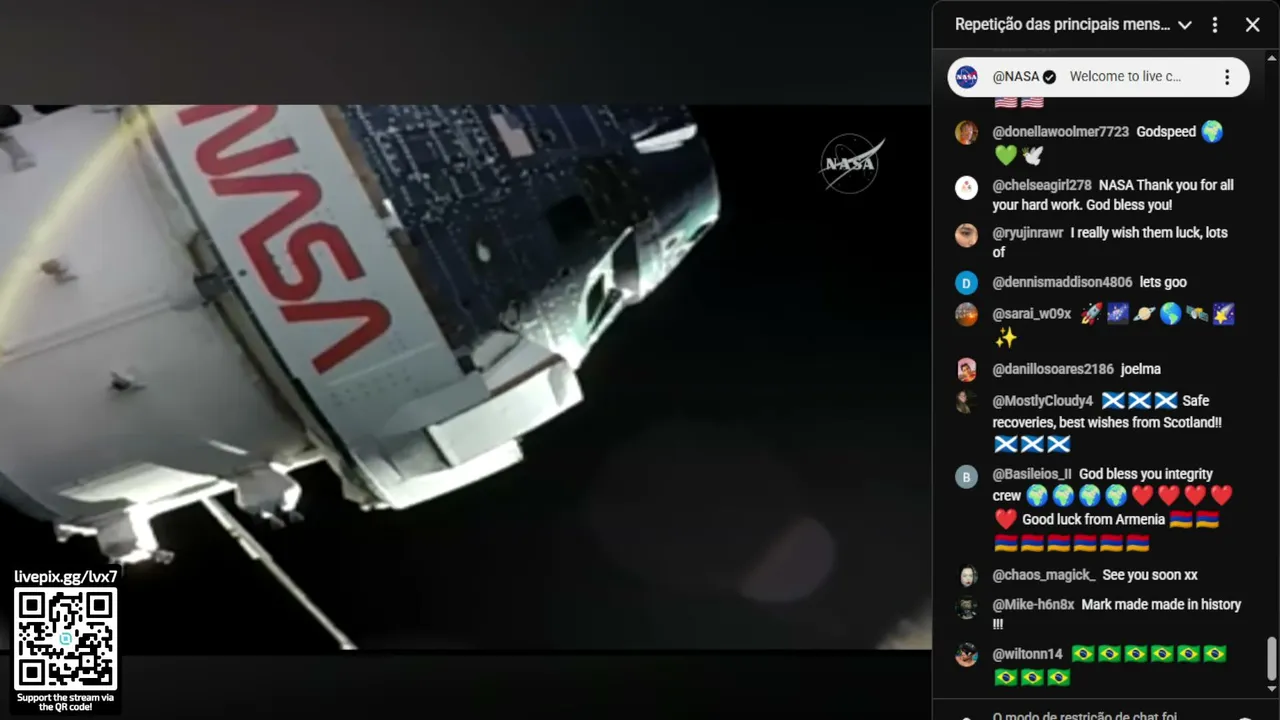The image size is (1280, 720).
Task: Click message 'I really wish them luck, lots of'
Action: click(x=1110, y=243)
